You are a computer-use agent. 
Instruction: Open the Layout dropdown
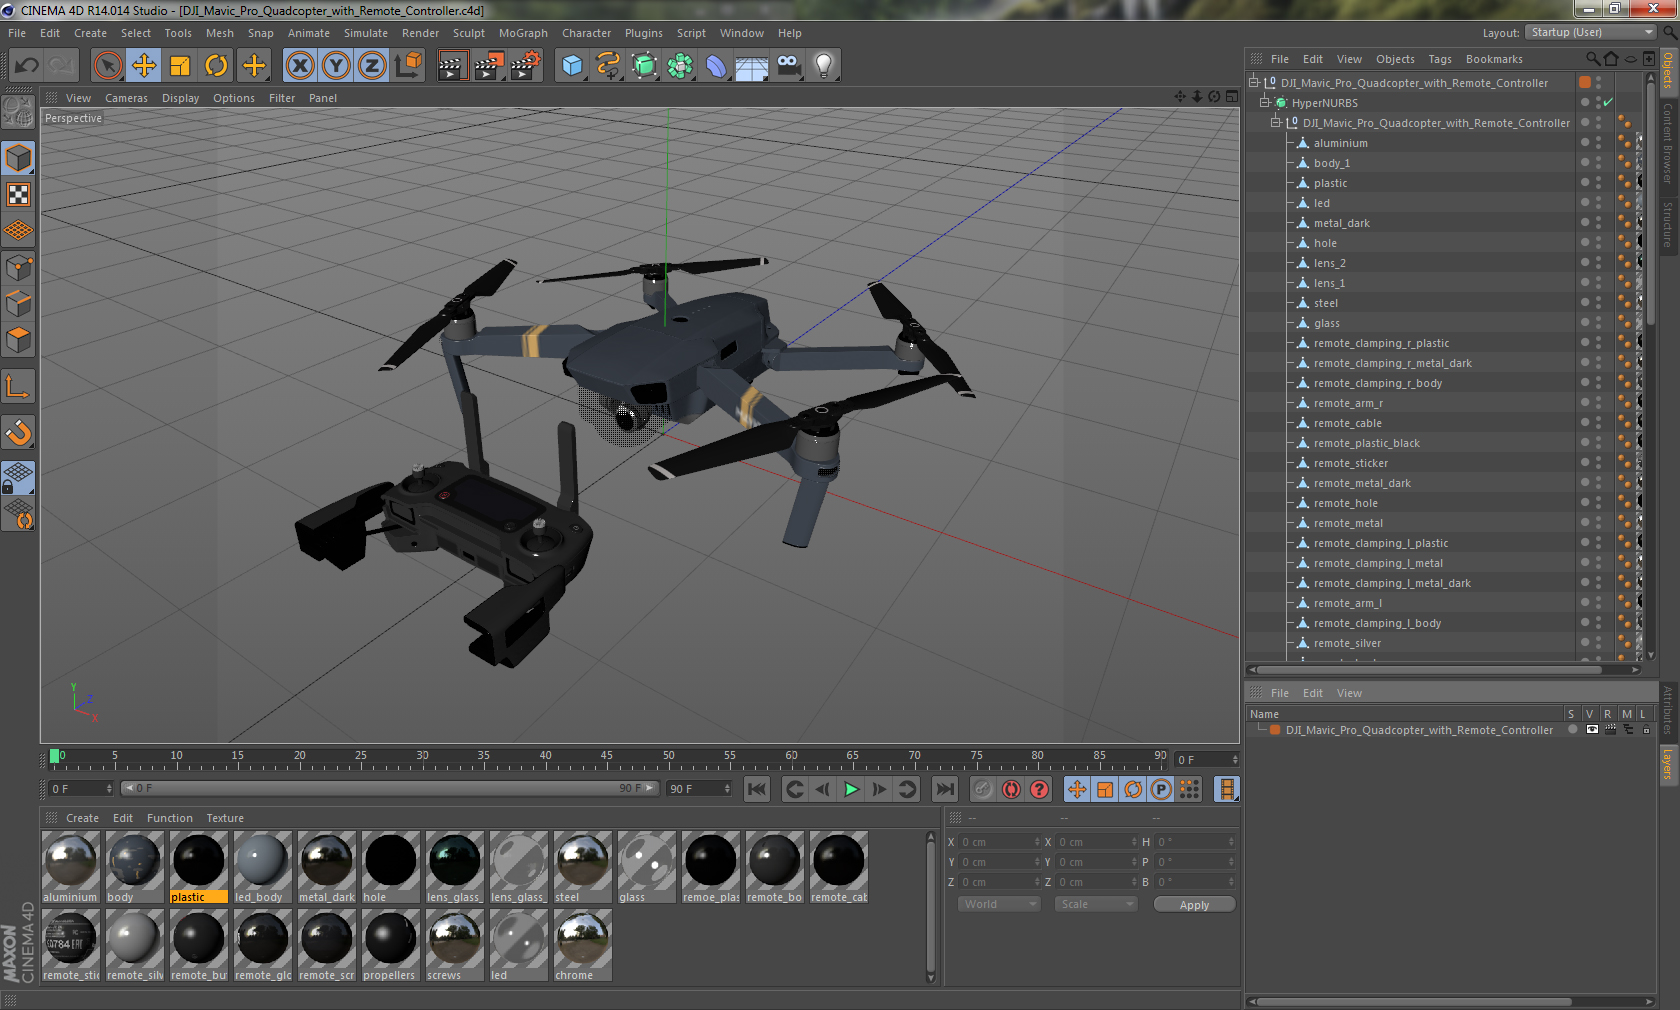[x=1592, y=33]
